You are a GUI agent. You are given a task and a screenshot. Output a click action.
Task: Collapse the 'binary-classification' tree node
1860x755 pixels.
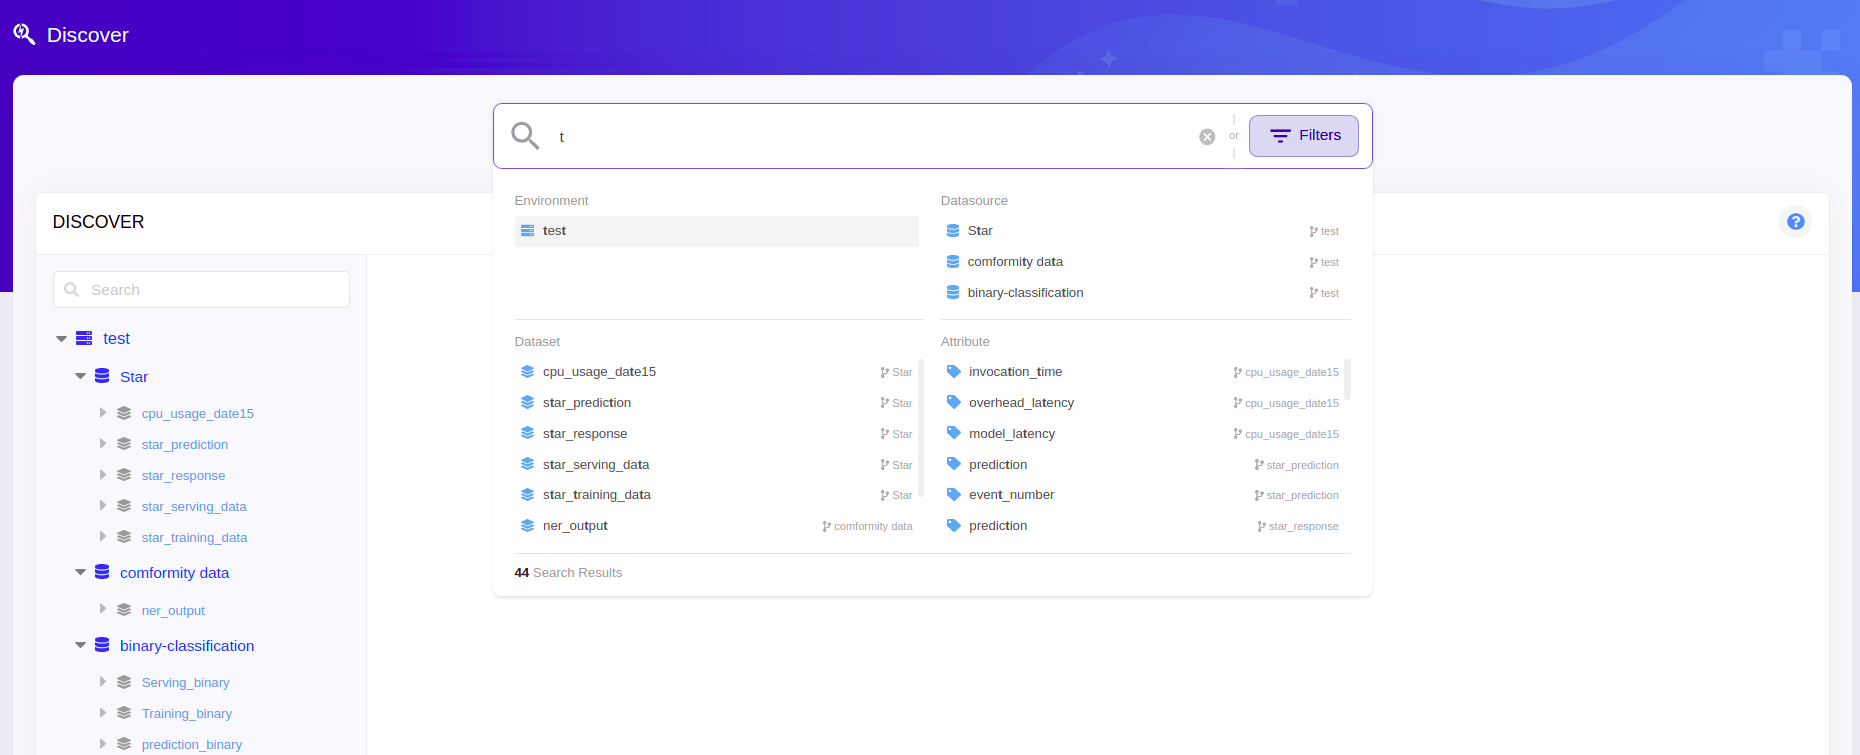(80, 646)
